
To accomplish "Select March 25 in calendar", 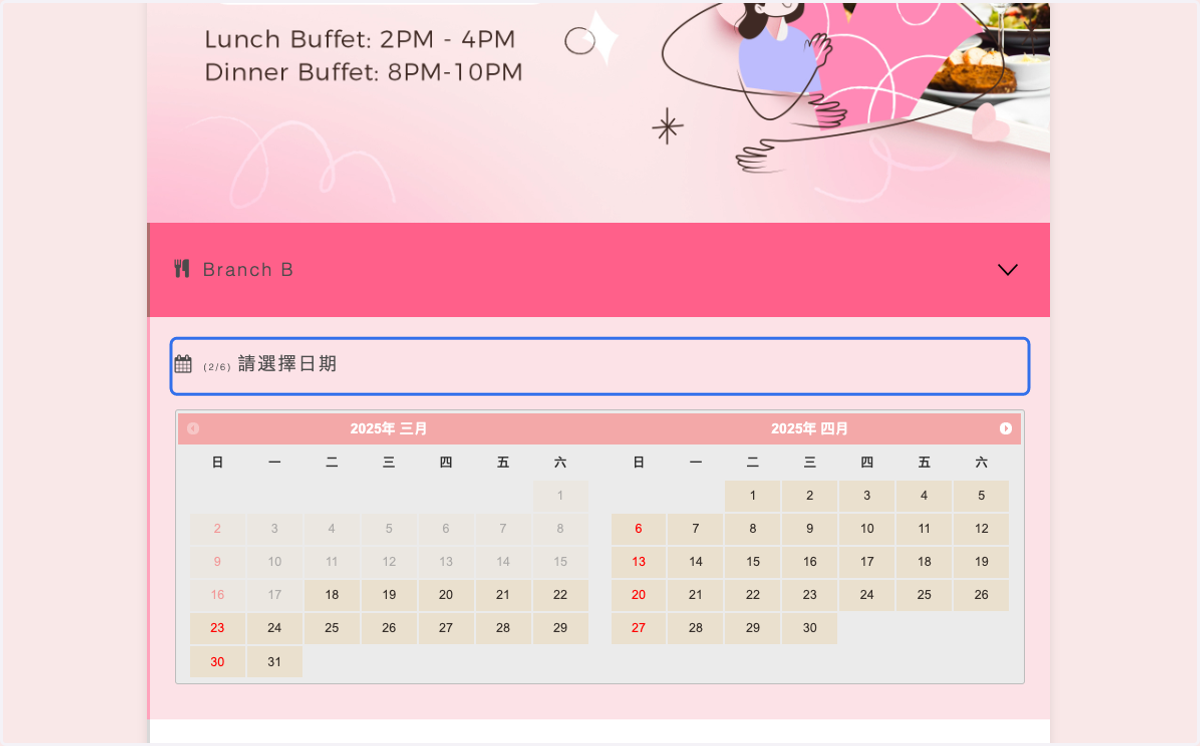I will pyautogui.click(x=332, y=628).
